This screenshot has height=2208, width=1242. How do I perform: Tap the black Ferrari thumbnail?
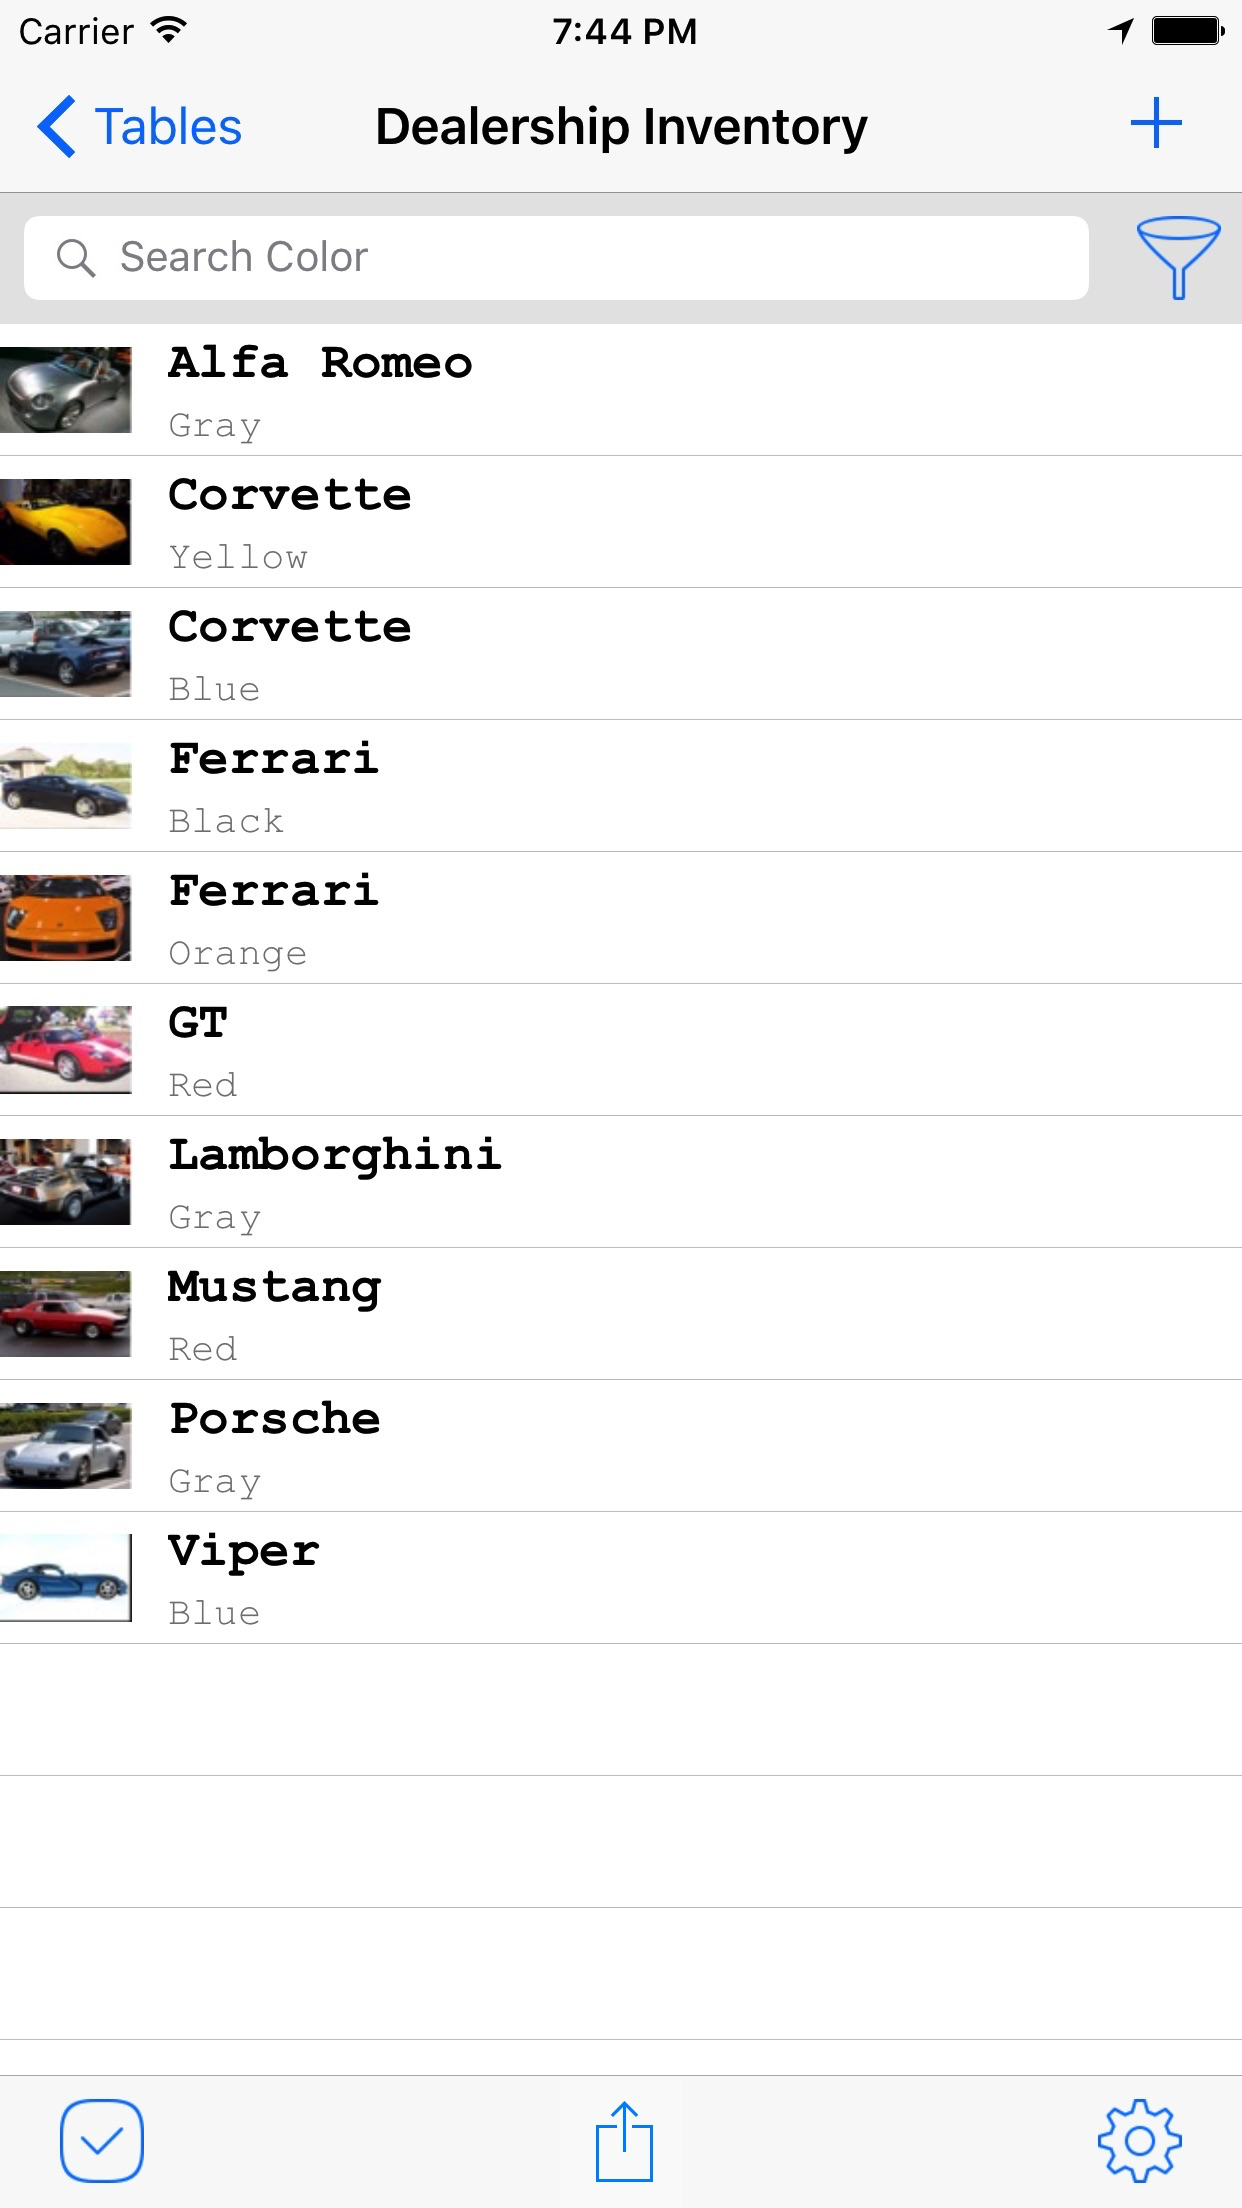pyautogui.click(x=66, y=786)
